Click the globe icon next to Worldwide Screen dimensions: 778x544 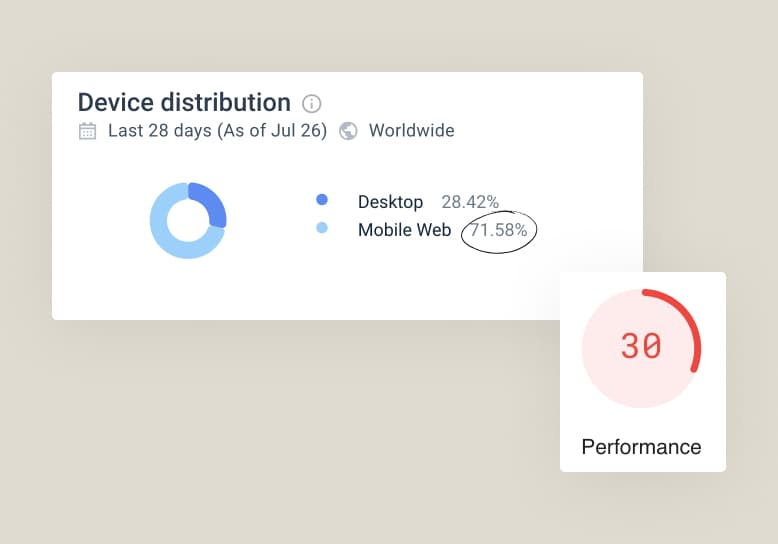point(348,131)
